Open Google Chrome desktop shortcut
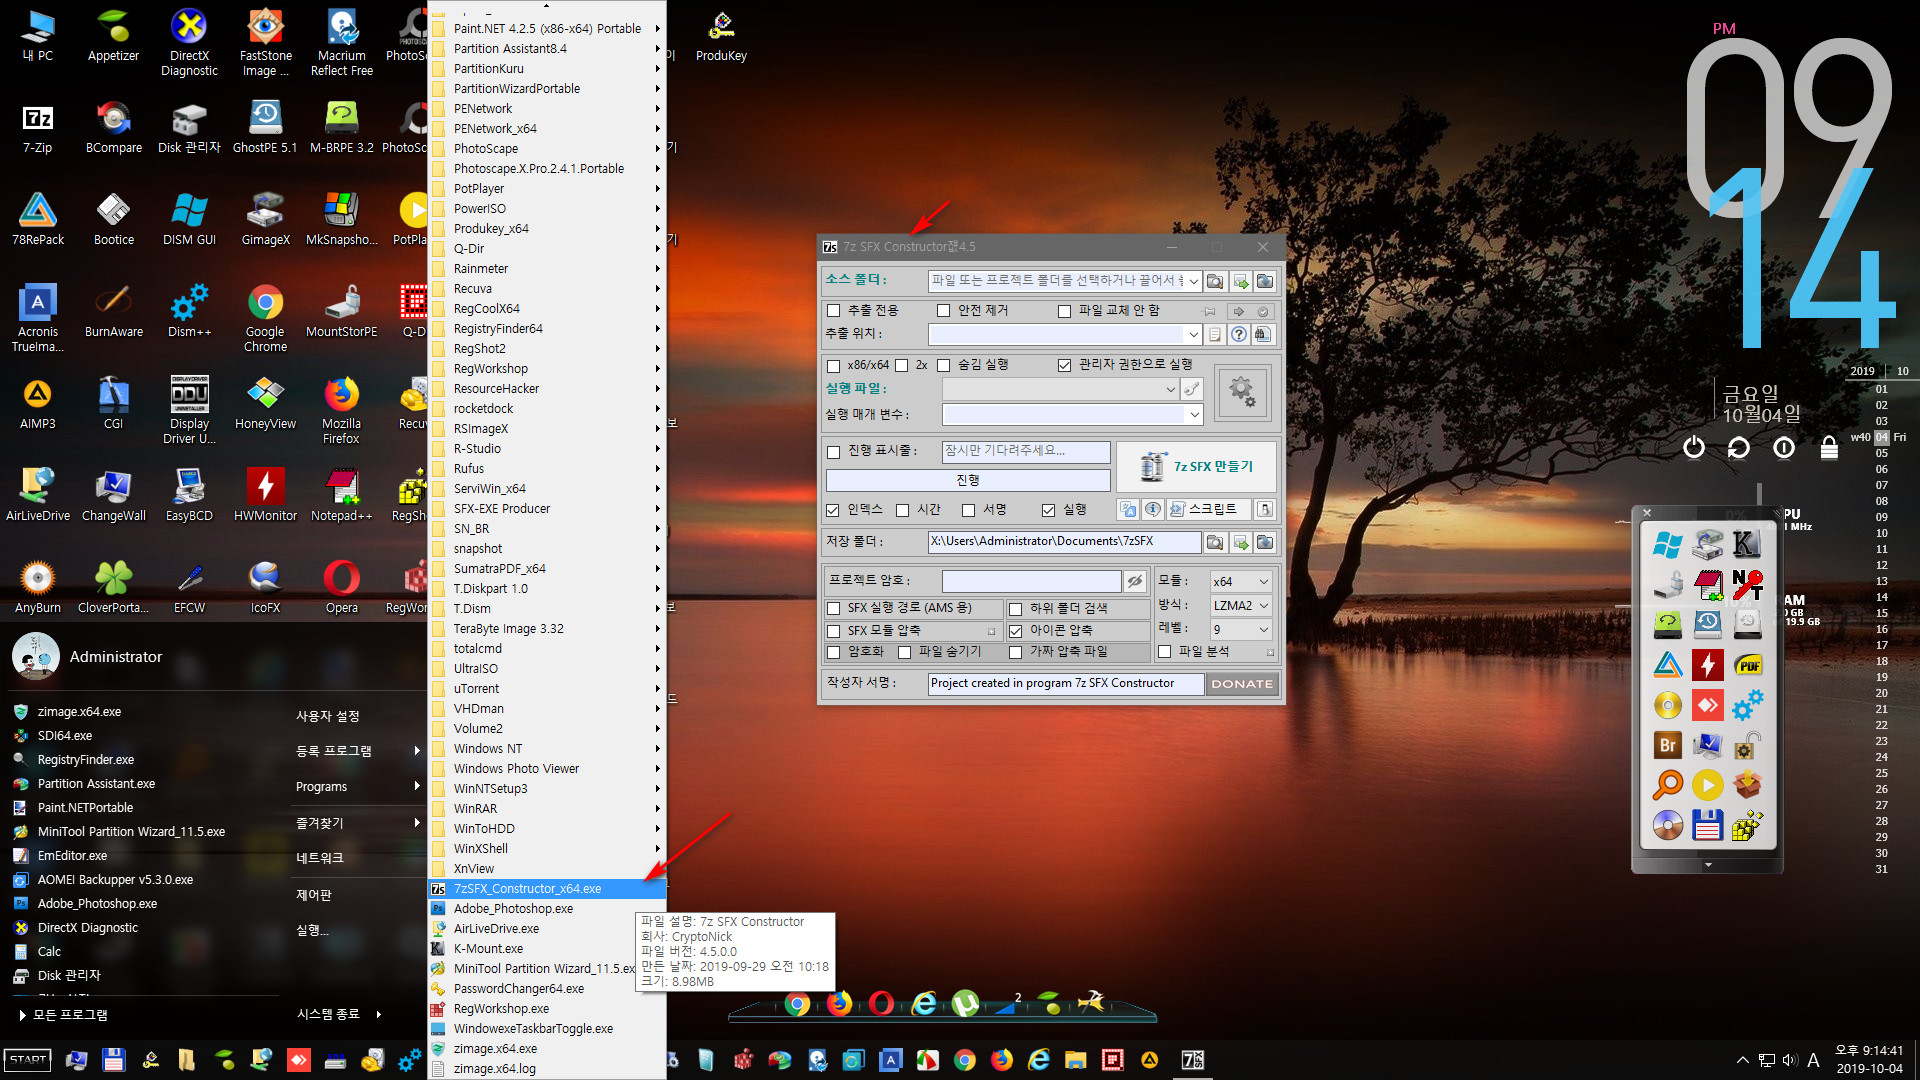Screen dimensions: 1920x1080 coord(265,317)
